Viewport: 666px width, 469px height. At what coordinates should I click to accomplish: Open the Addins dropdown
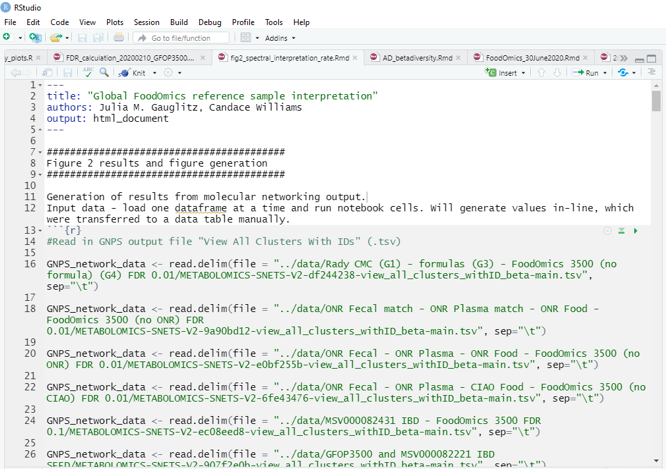tap(280, 38)
